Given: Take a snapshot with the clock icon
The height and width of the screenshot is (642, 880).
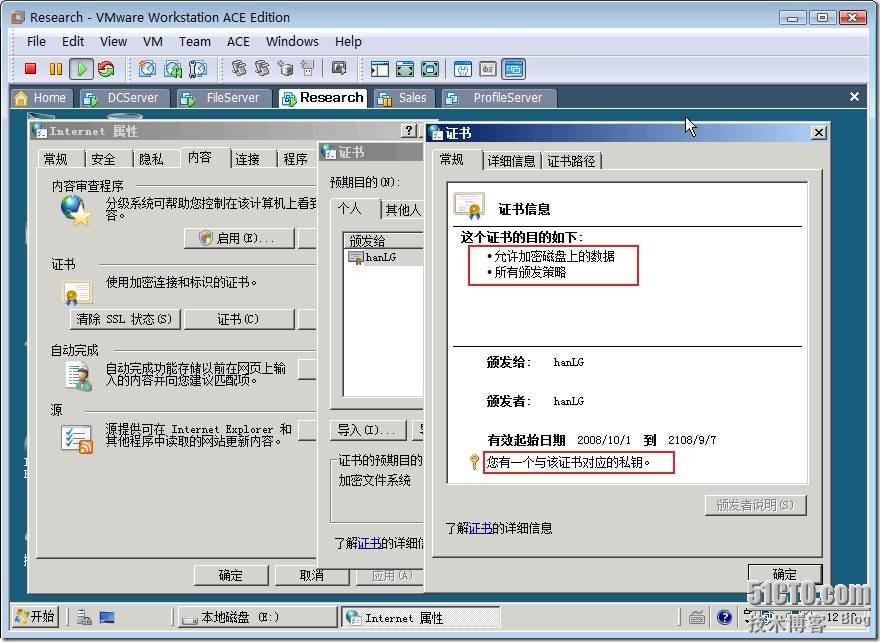Looking at the screenshot, I should click(147, 69).
